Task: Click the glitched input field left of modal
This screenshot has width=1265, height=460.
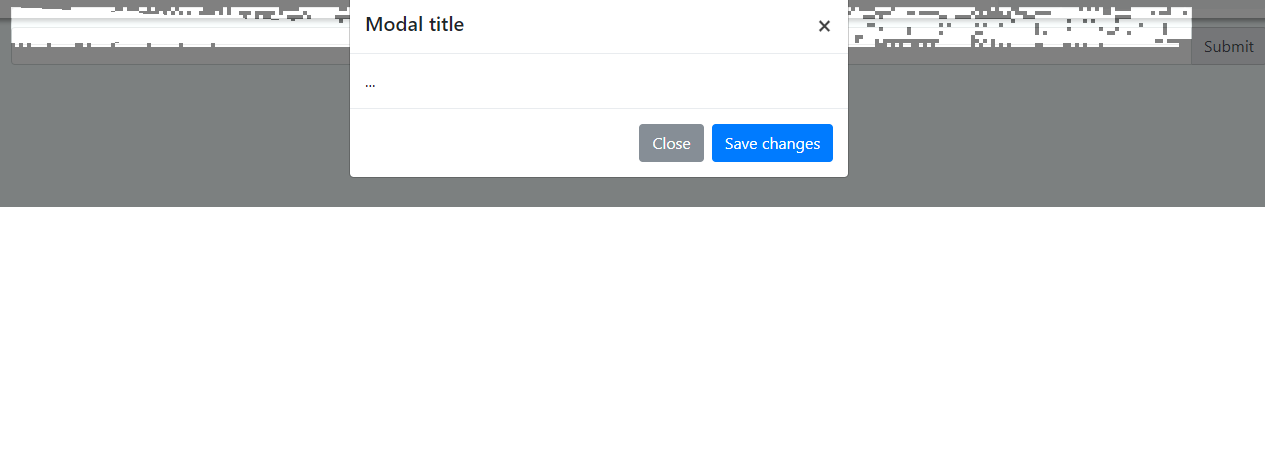Action: coord(180,35)
